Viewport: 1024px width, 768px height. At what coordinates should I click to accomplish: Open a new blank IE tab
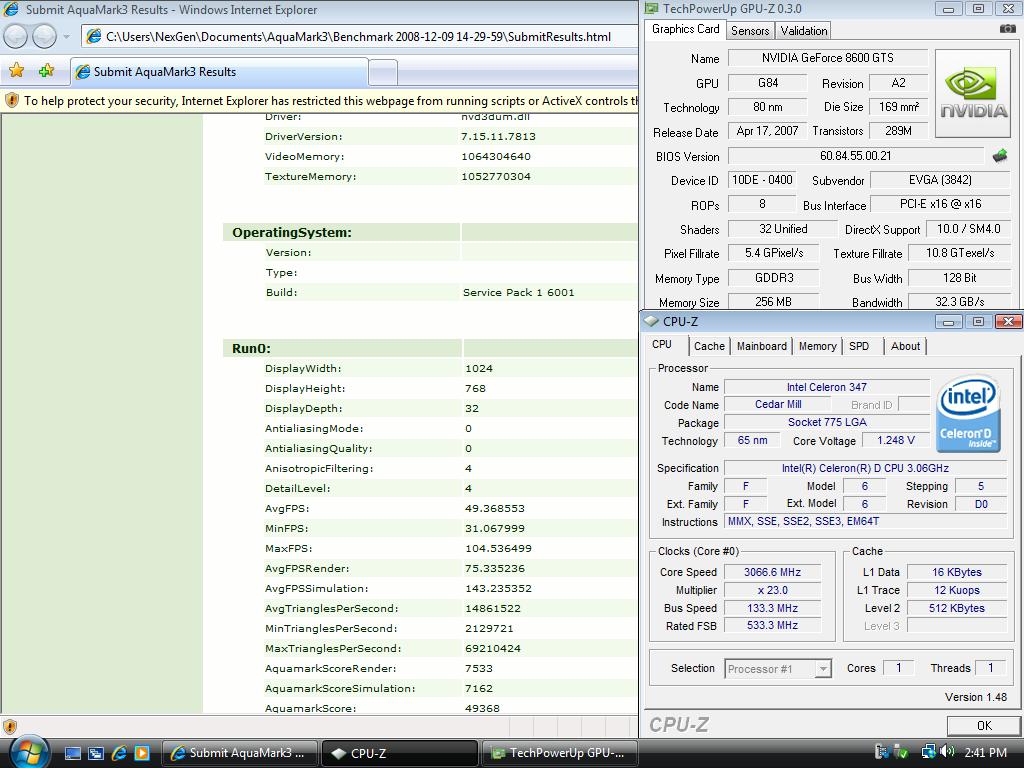coord(383,72)
